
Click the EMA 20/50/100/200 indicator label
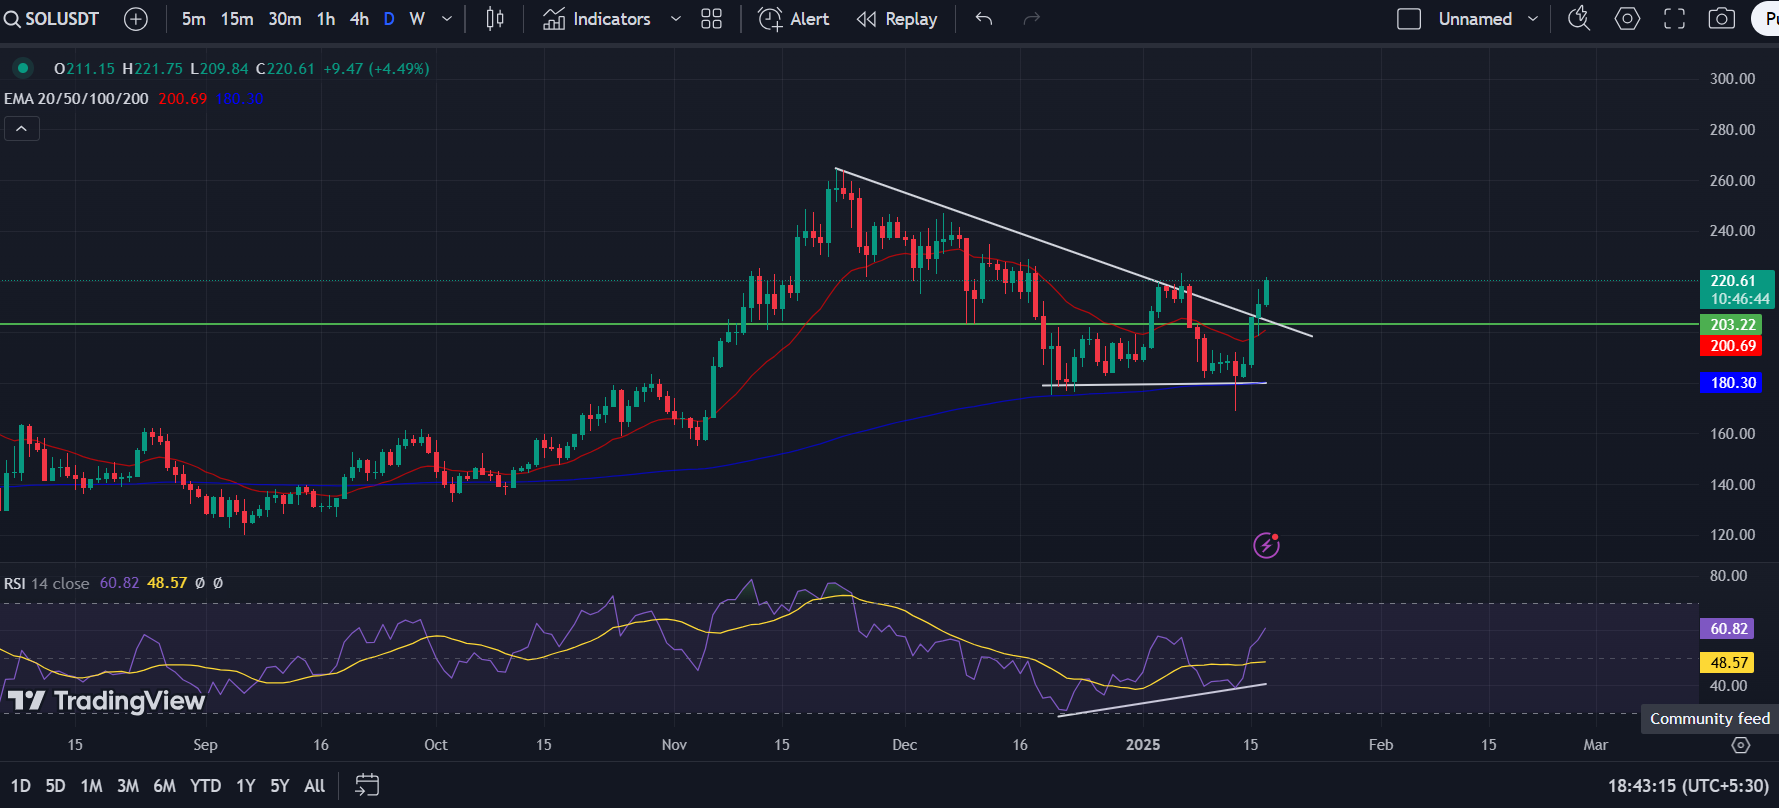tap(76, 99)
